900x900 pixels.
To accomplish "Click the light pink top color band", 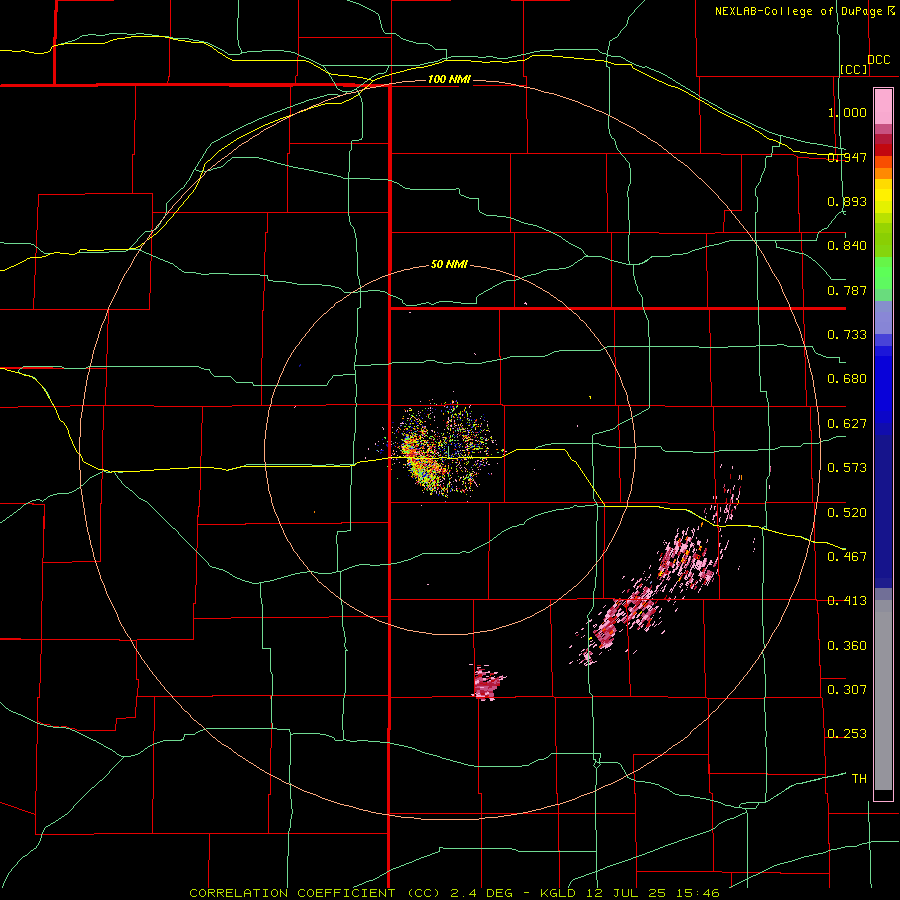I will (883, 107).
